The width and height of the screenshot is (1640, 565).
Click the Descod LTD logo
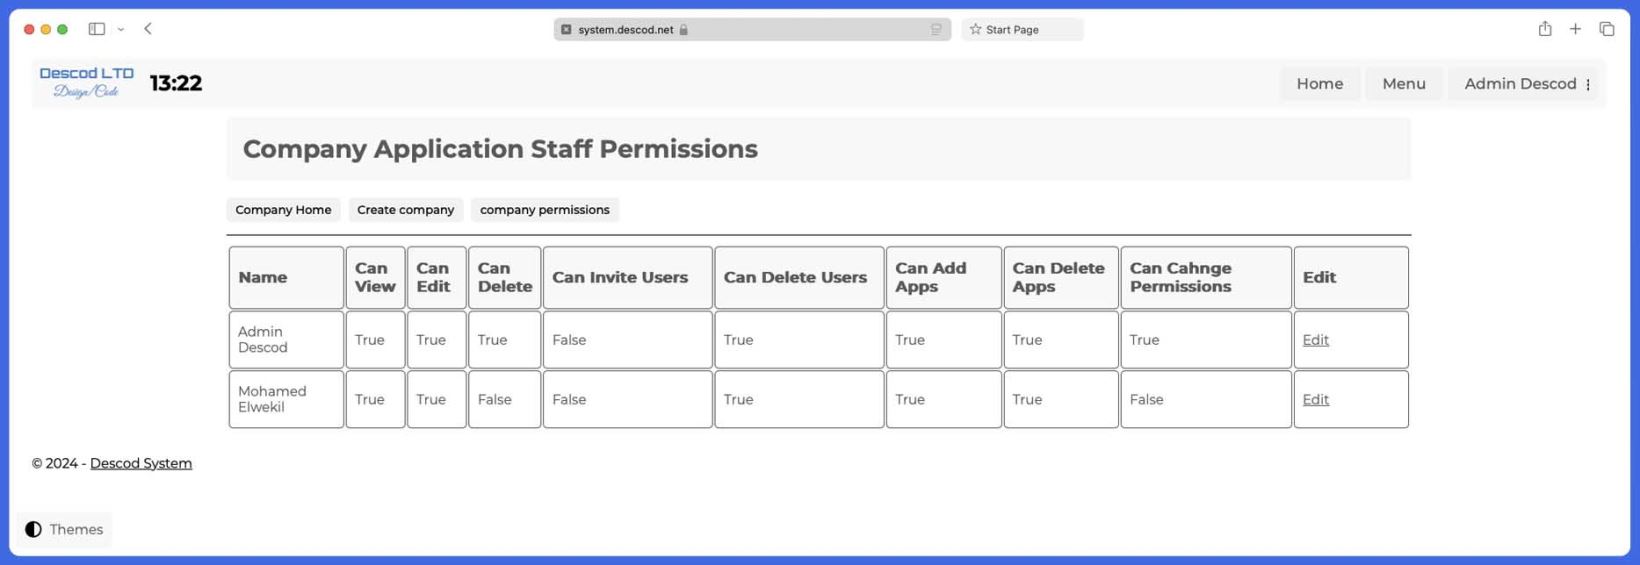click(x=87, y=82)
